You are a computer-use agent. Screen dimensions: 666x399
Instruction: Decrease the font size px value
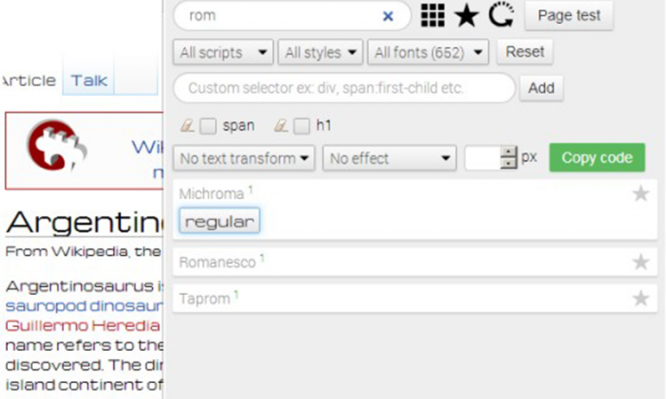(508, 164)
